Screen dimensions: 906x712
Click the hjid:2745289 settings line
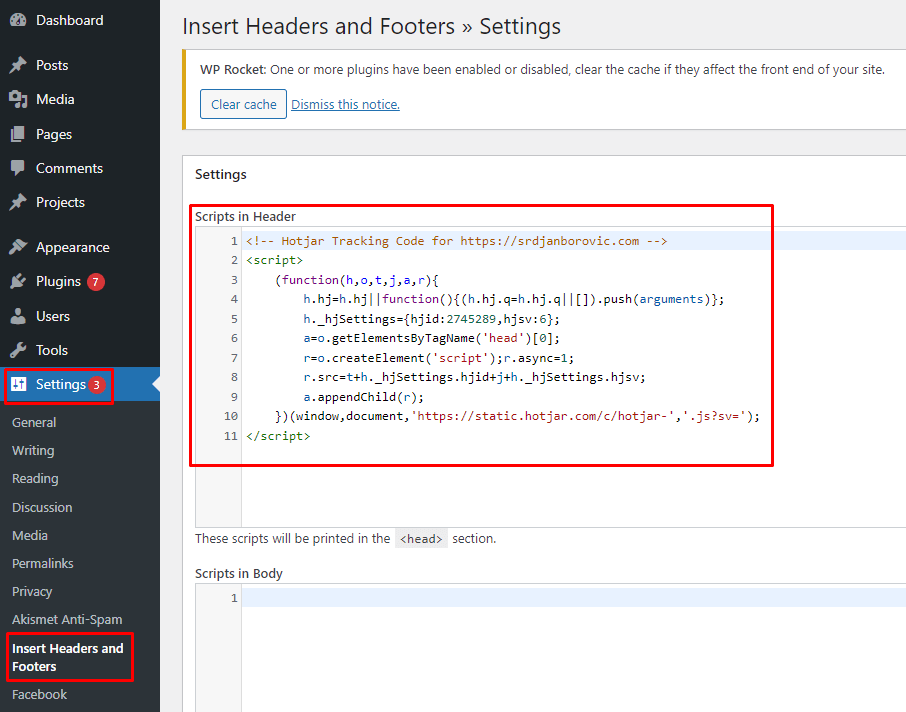click(x=431, y=319)
